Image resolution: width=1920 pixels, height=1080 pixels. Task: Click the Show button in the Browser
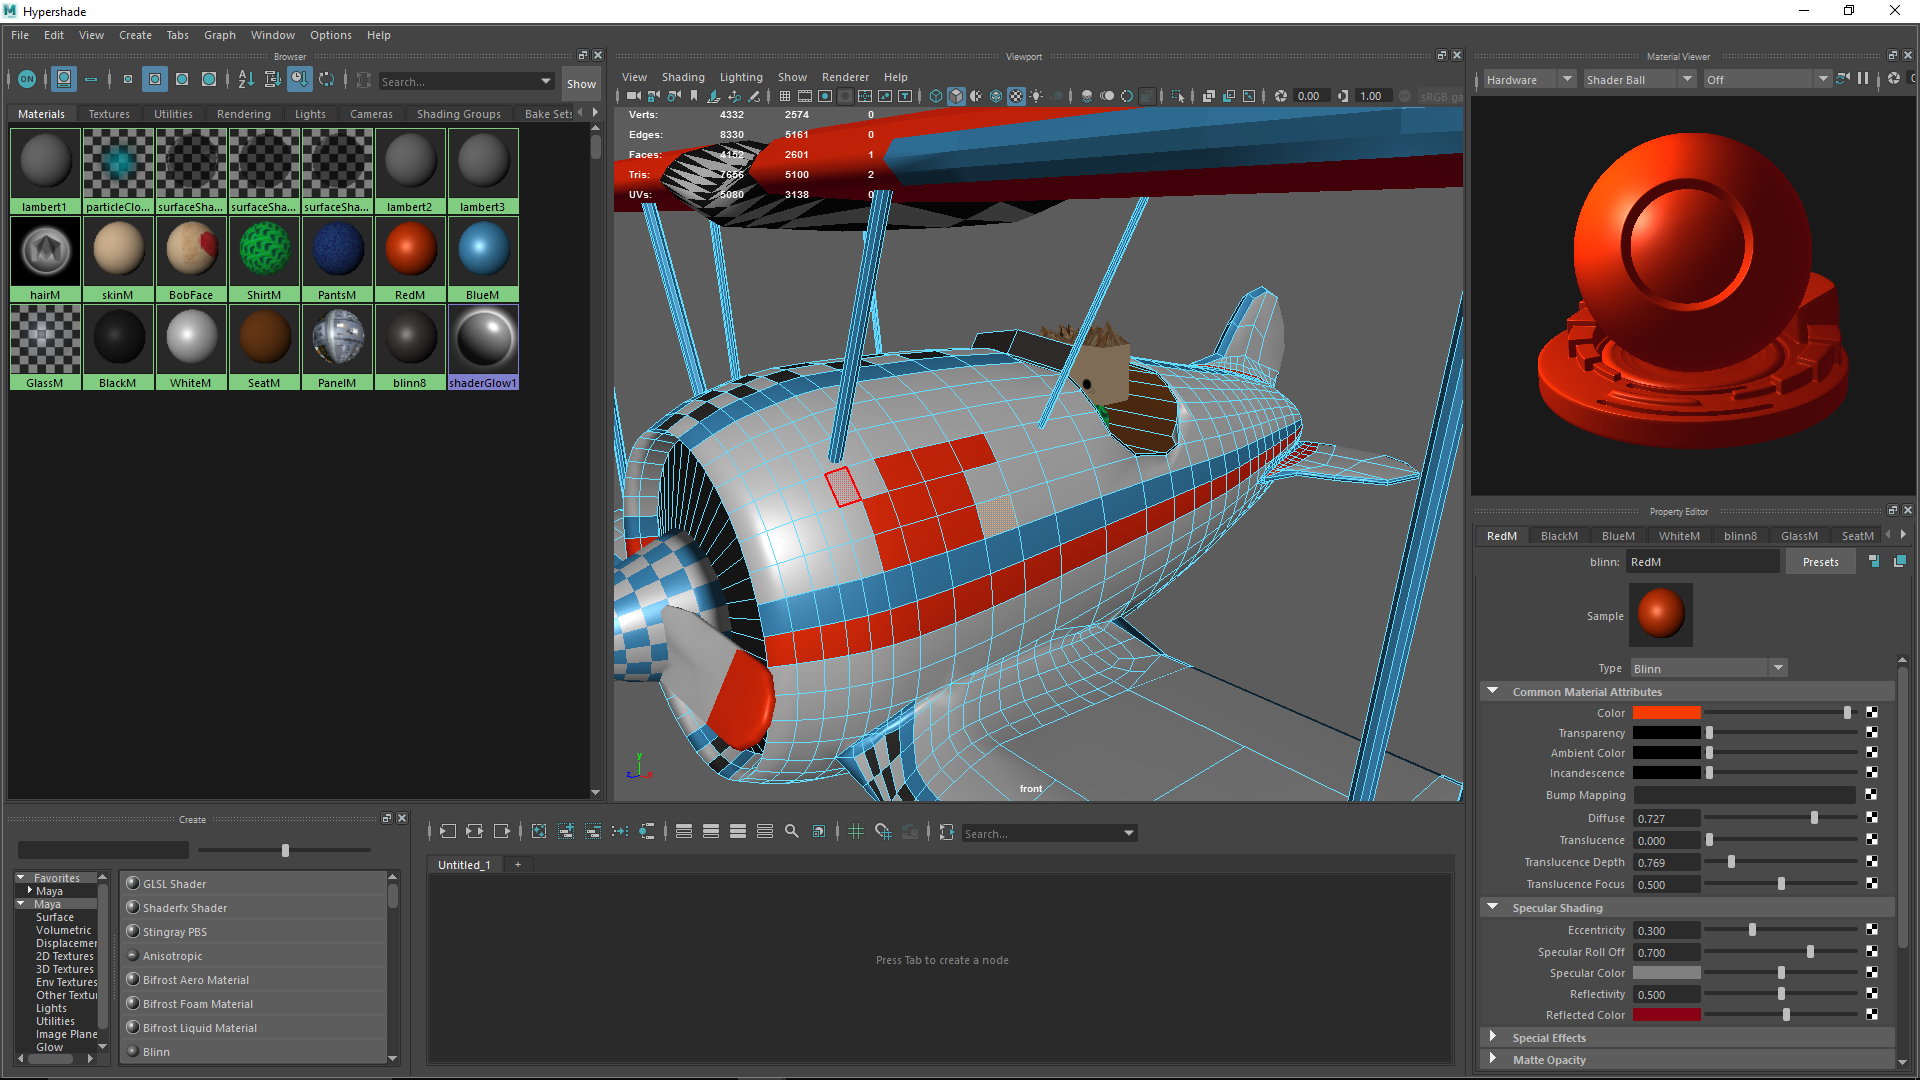point(581,84)
